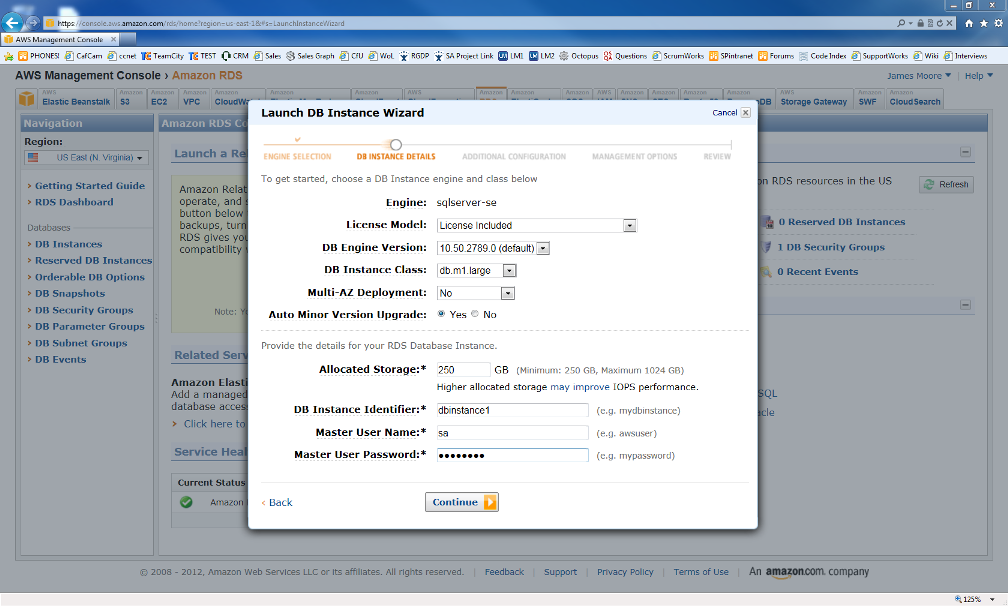Open DB Parameter Groups navigation link
This screenshot has width=1008, height=606.
[90, 326]
